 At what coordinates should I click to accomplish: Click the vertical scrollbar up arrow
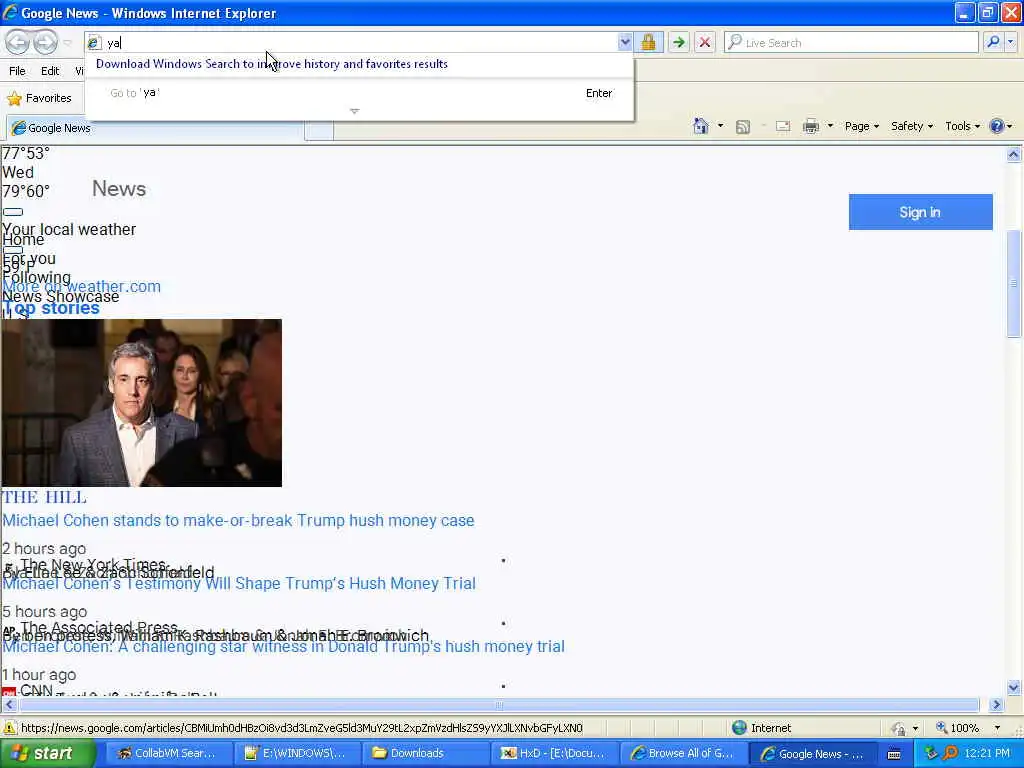point(1014,155)
